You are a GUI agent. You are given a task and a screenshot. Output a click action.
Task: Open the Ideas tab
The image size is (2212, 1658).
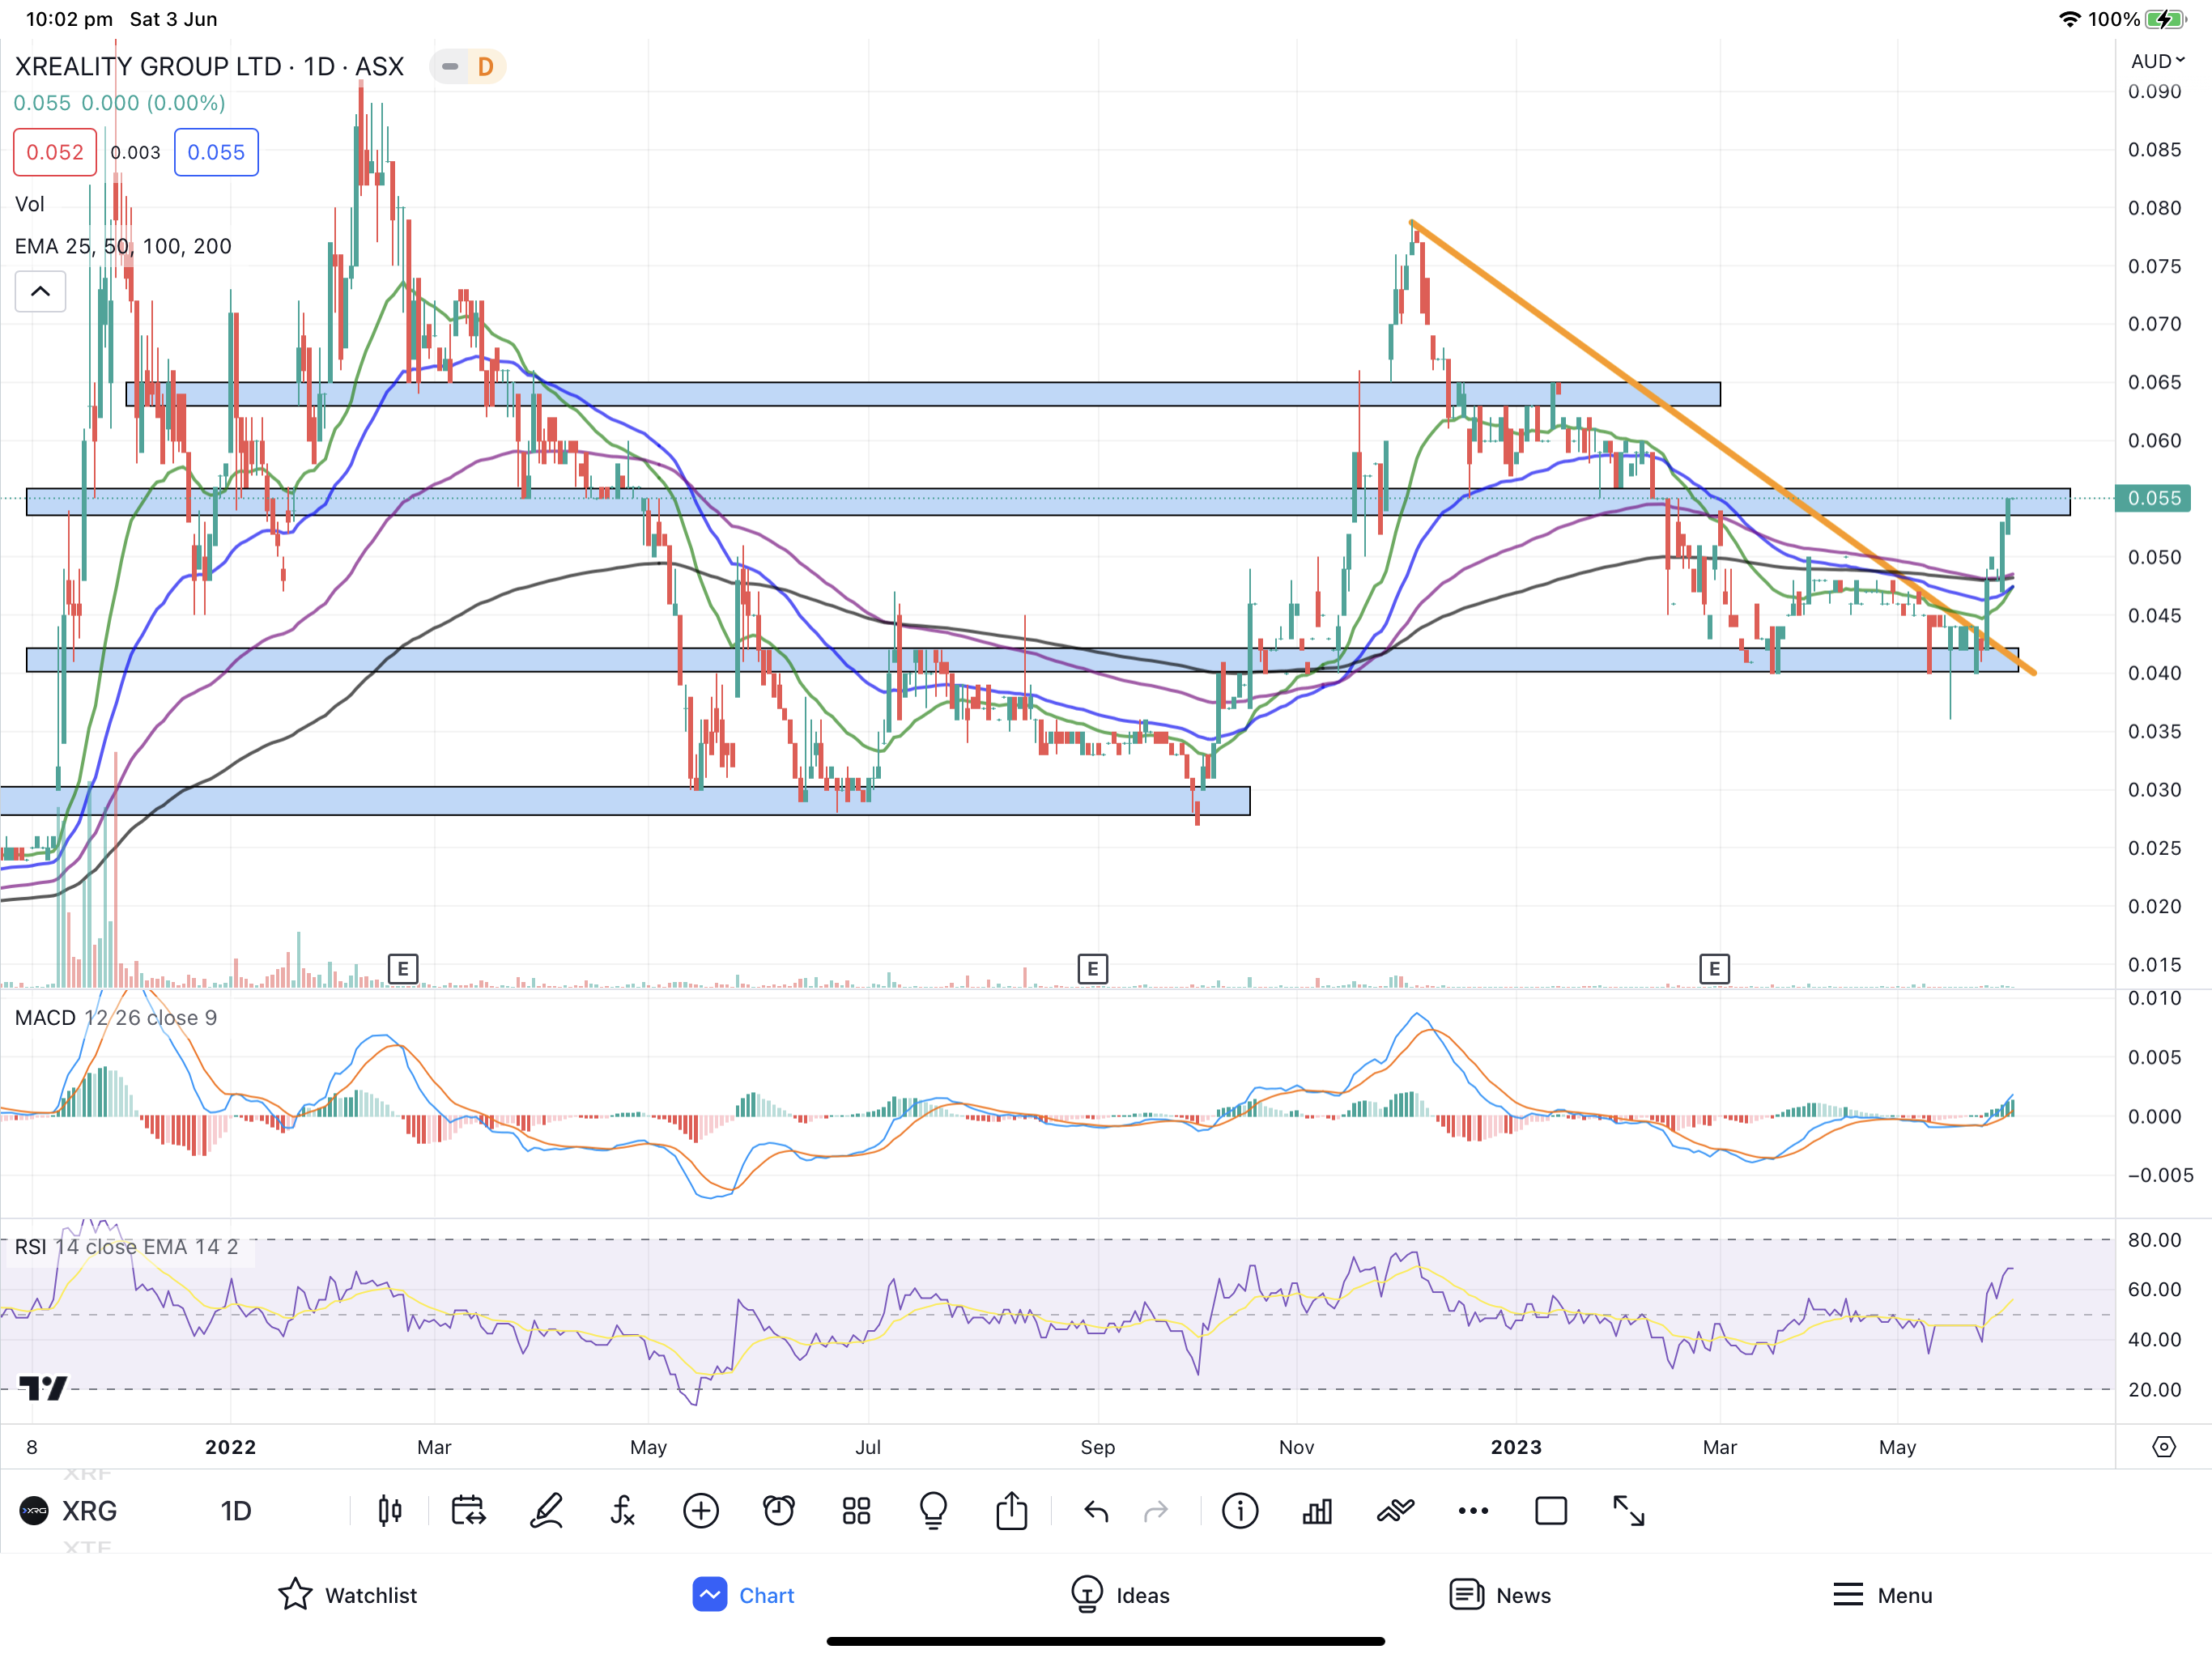(x=1119, y=1595)
